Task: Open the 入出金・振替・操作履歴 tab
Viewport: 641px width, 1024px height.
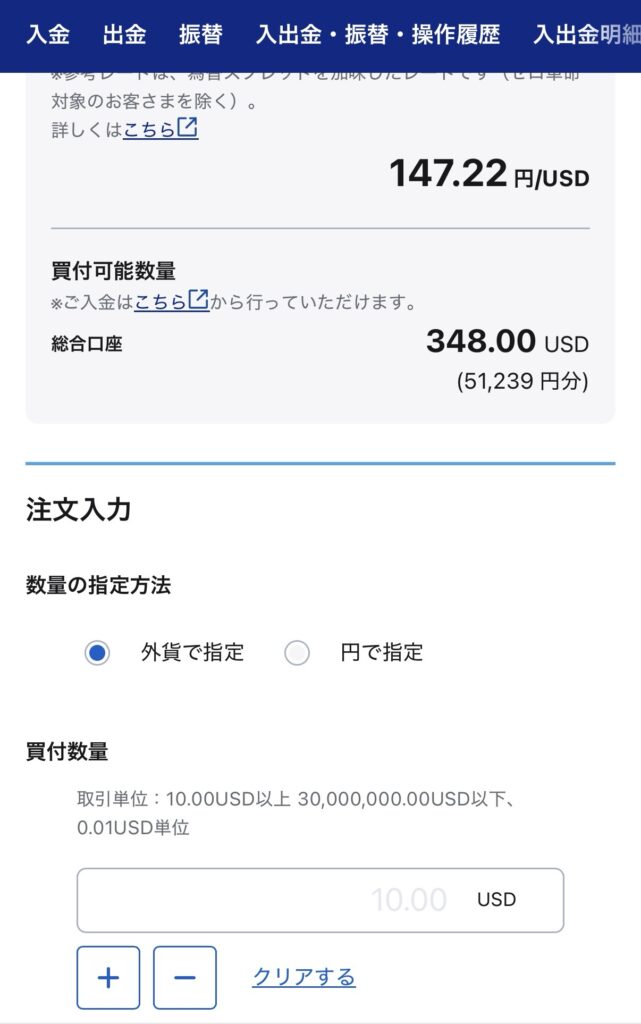Action: (378, 34)
